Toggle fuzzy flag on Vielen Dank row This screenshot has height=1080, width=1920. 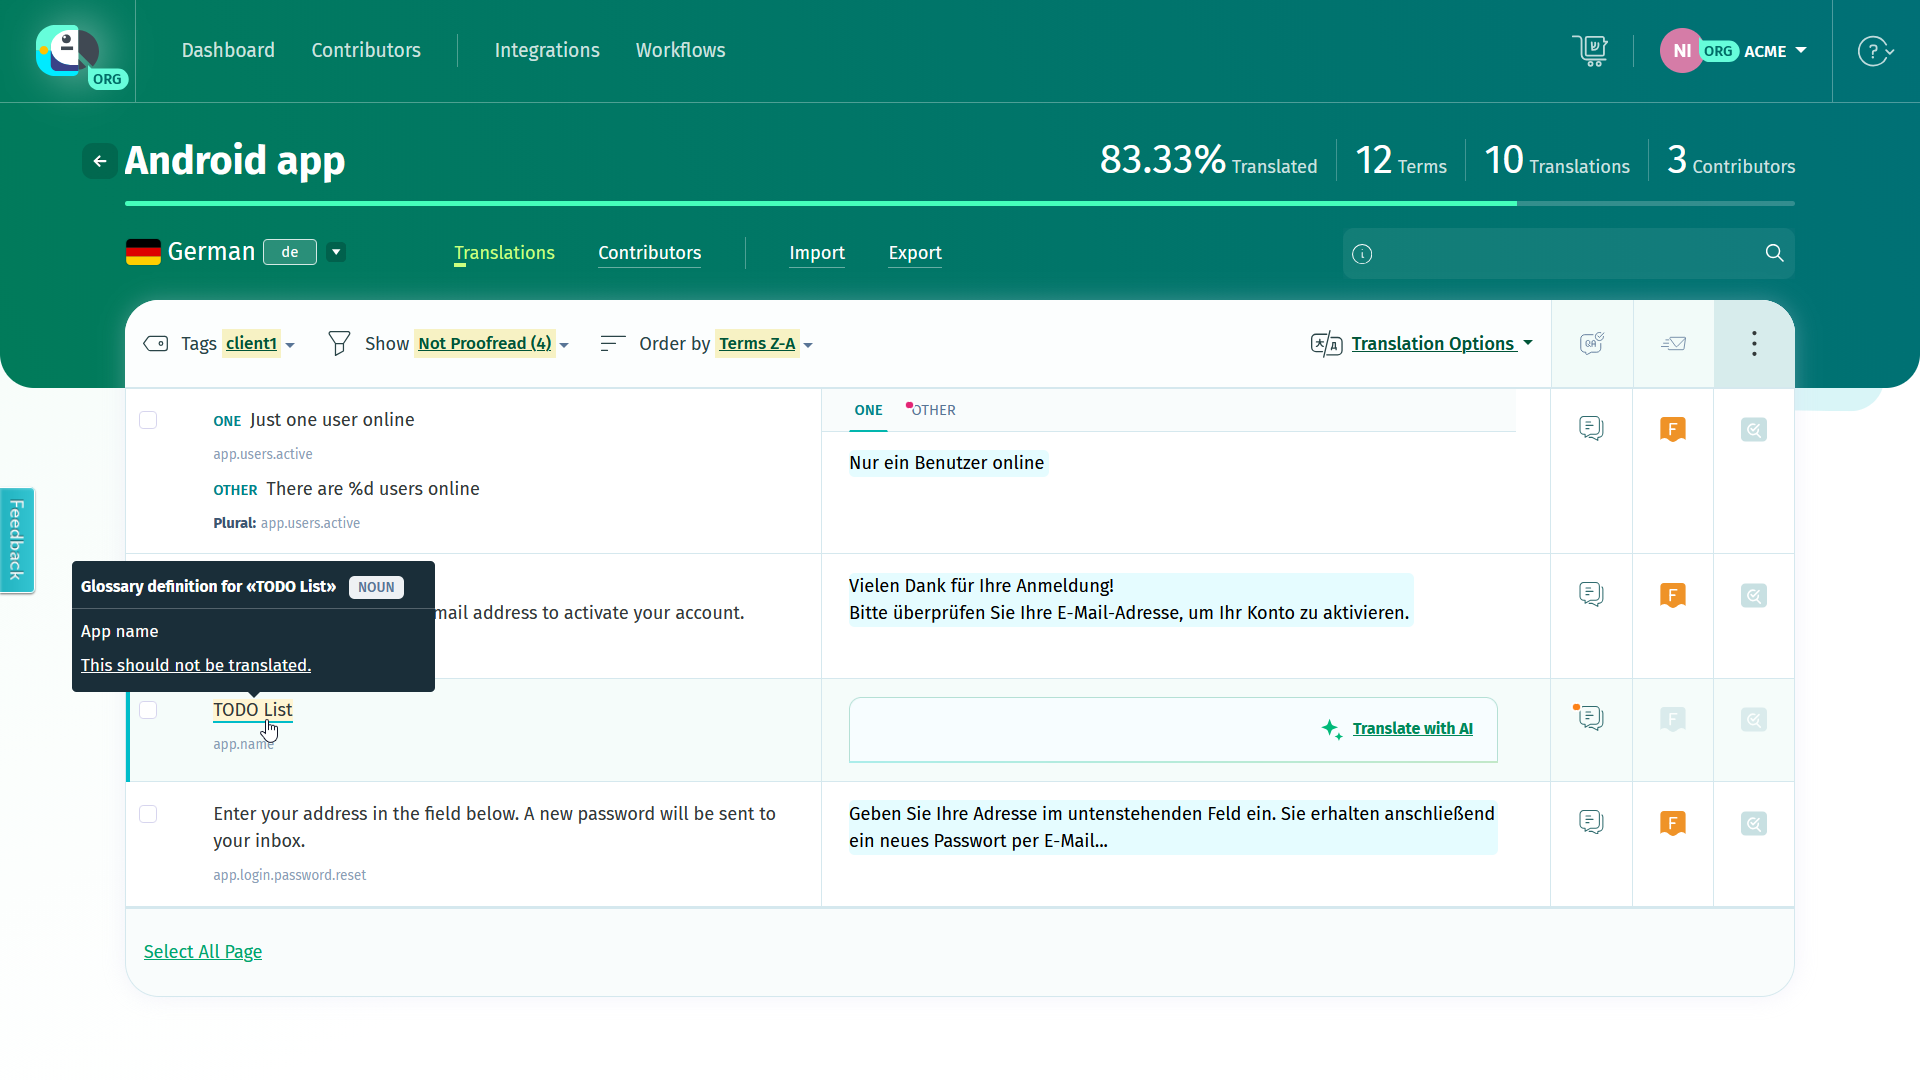pos(1673,596)
